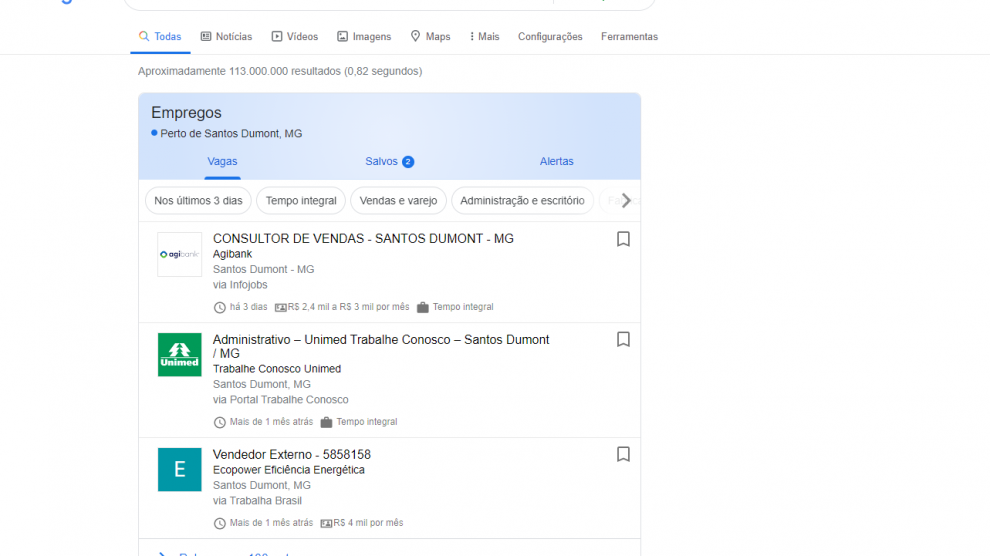Open the Salvos saved jobs tab
This screenshot has width=990, height=556.
tap(390, 162)
